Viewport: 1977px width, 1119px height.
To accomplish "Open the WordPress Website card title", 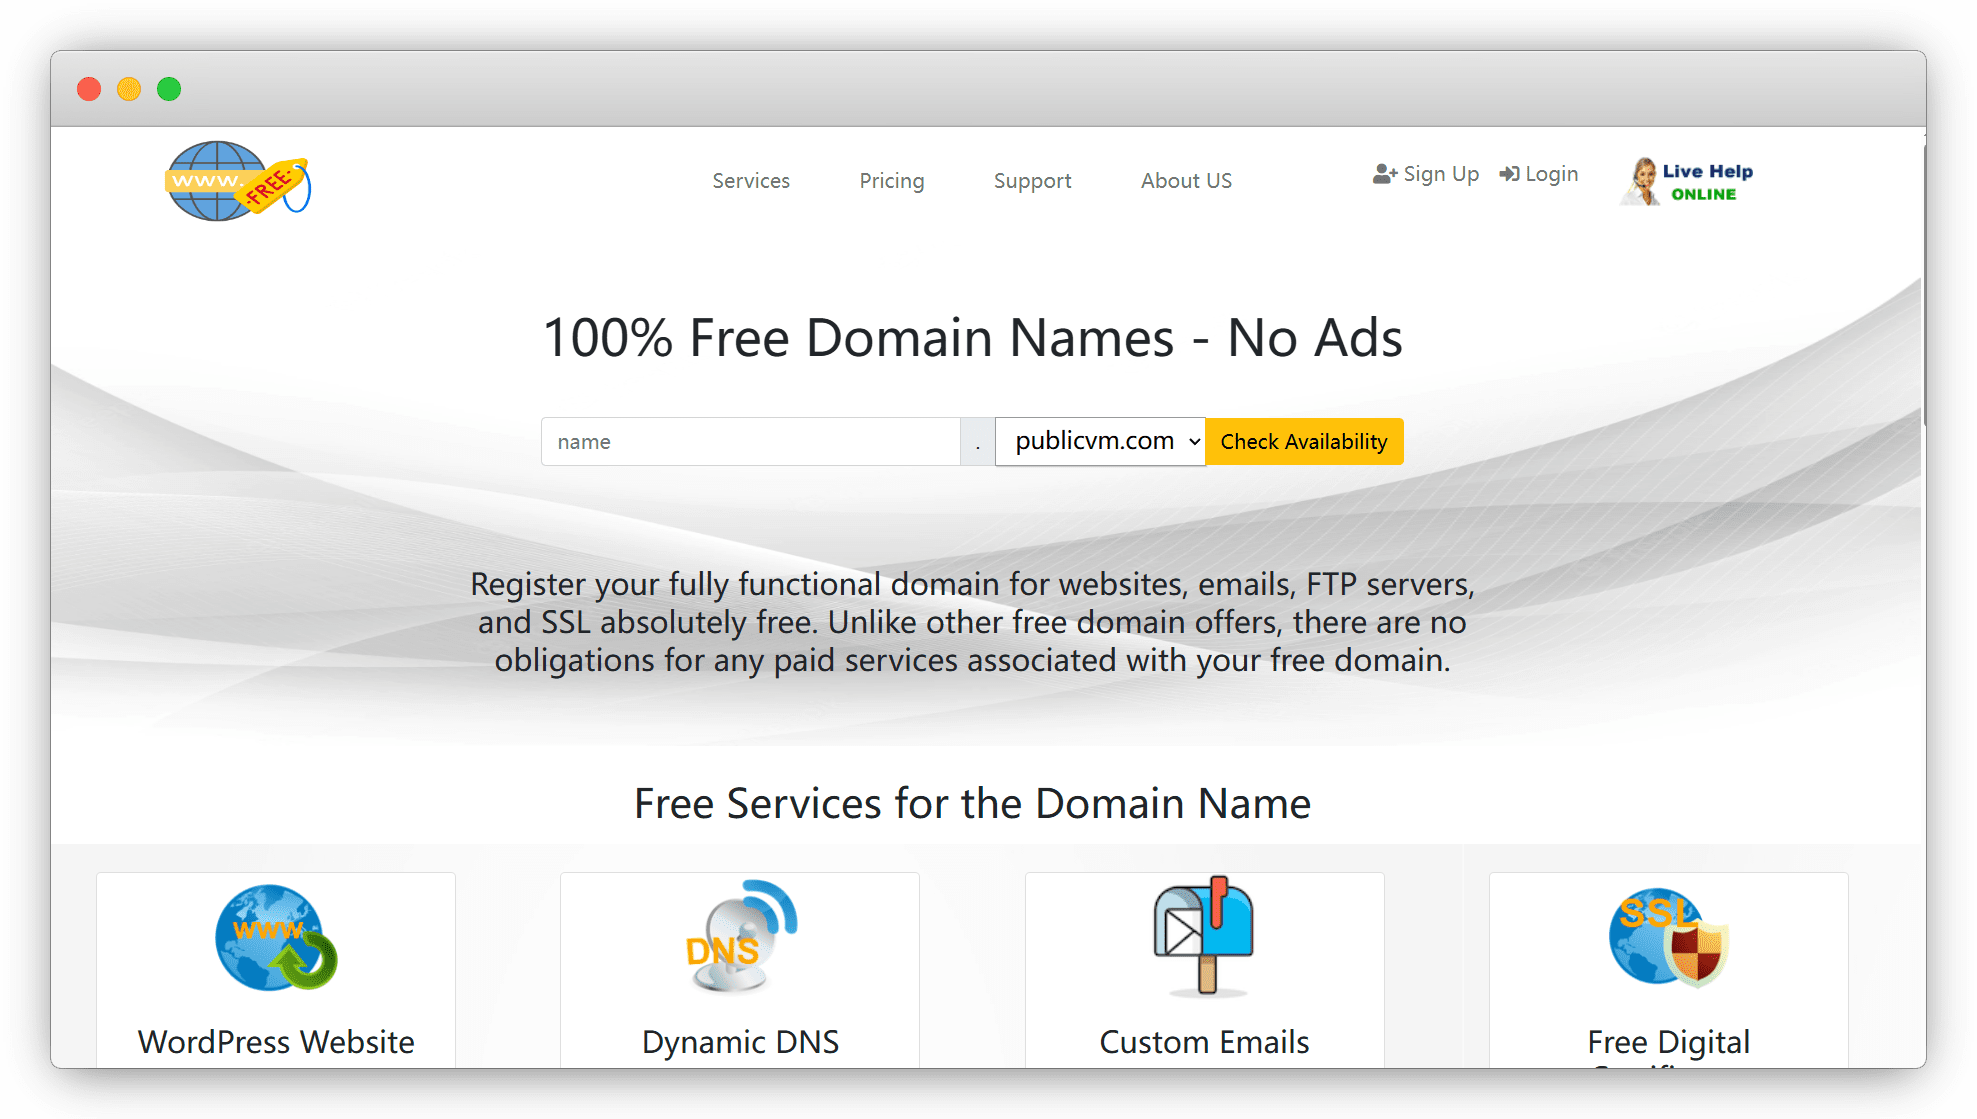I will tap(276, 1042).
